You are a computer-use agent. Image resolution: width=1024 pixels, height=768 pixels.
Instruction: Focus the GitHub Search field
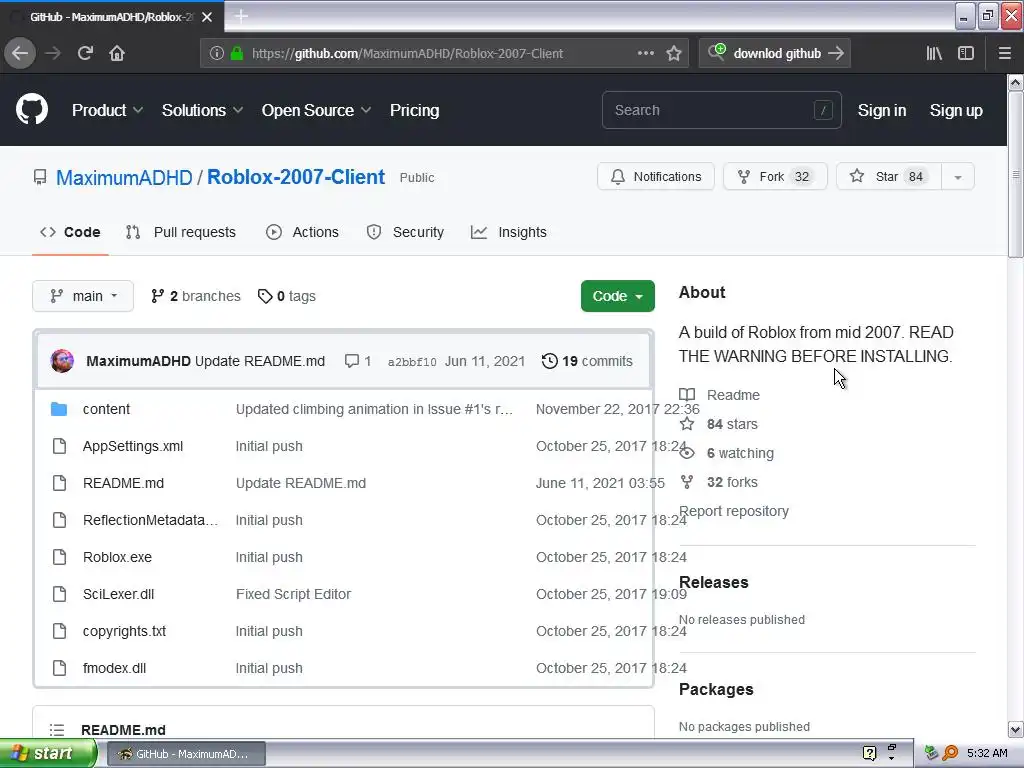(721, 110)
